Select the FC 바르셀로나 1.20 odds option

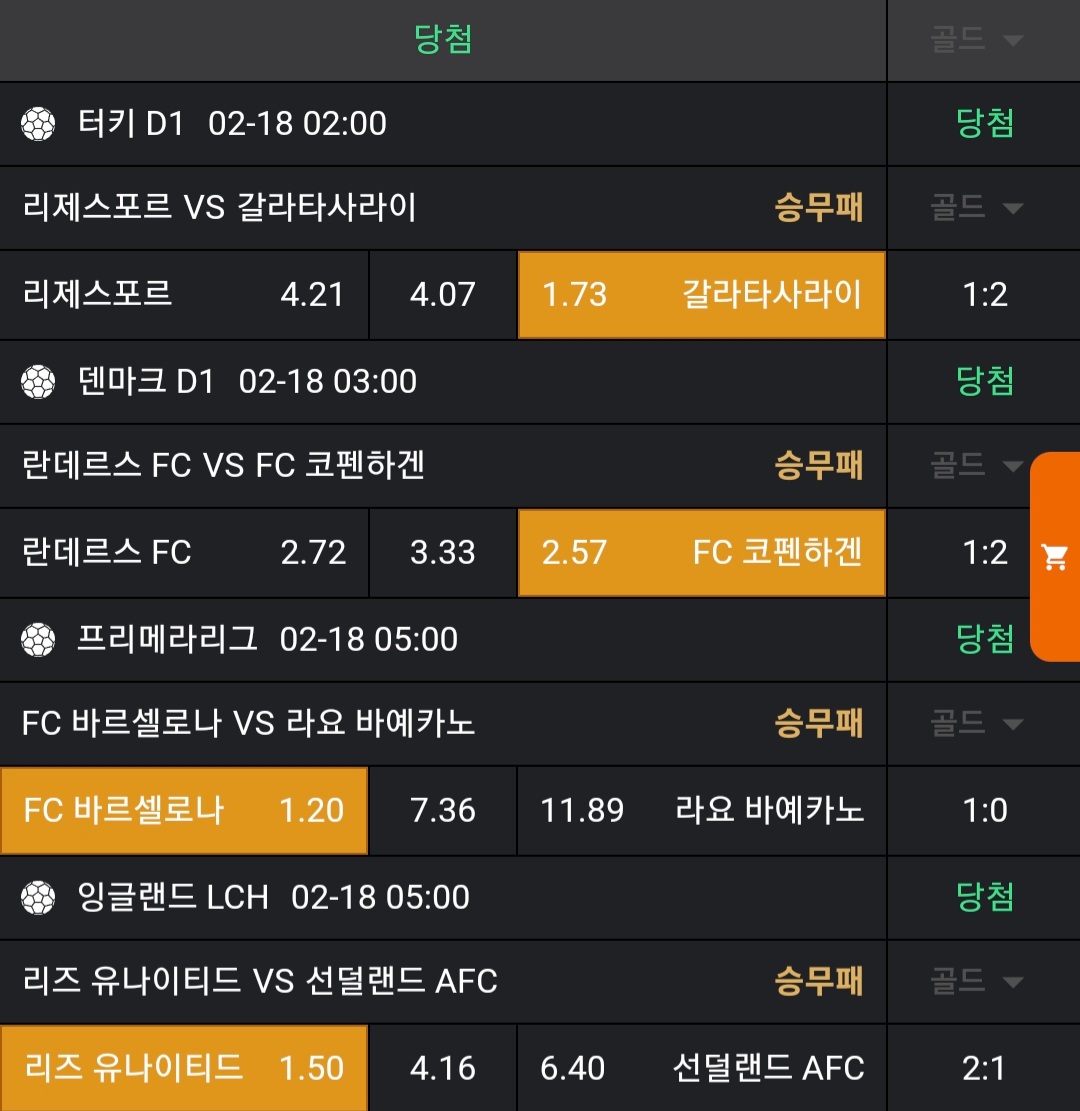(184, 810)
